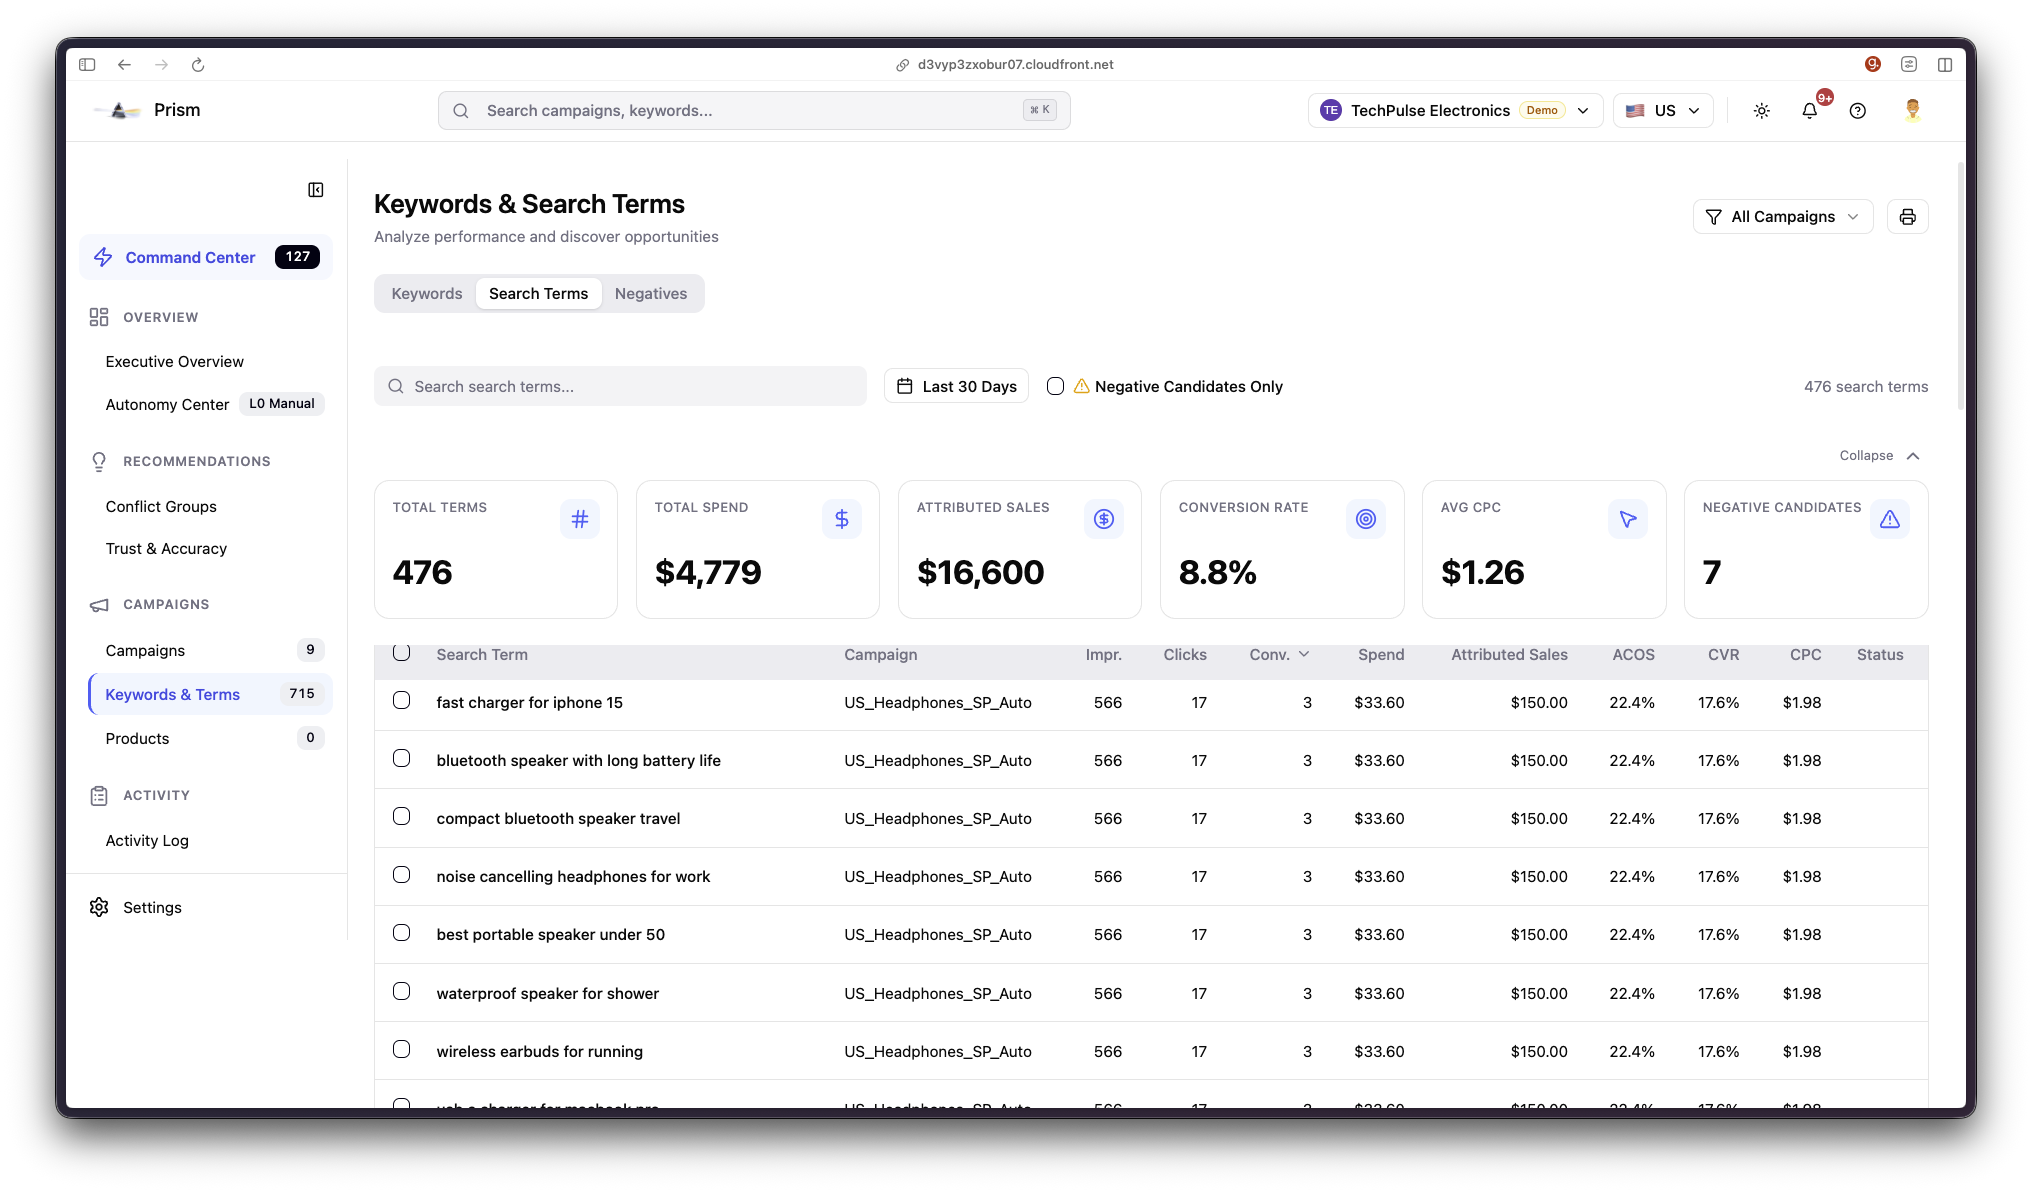This screenshot has height=1192, width=2032.
Task: Check the select-all header checkbox
Action: tap(401, 653)
